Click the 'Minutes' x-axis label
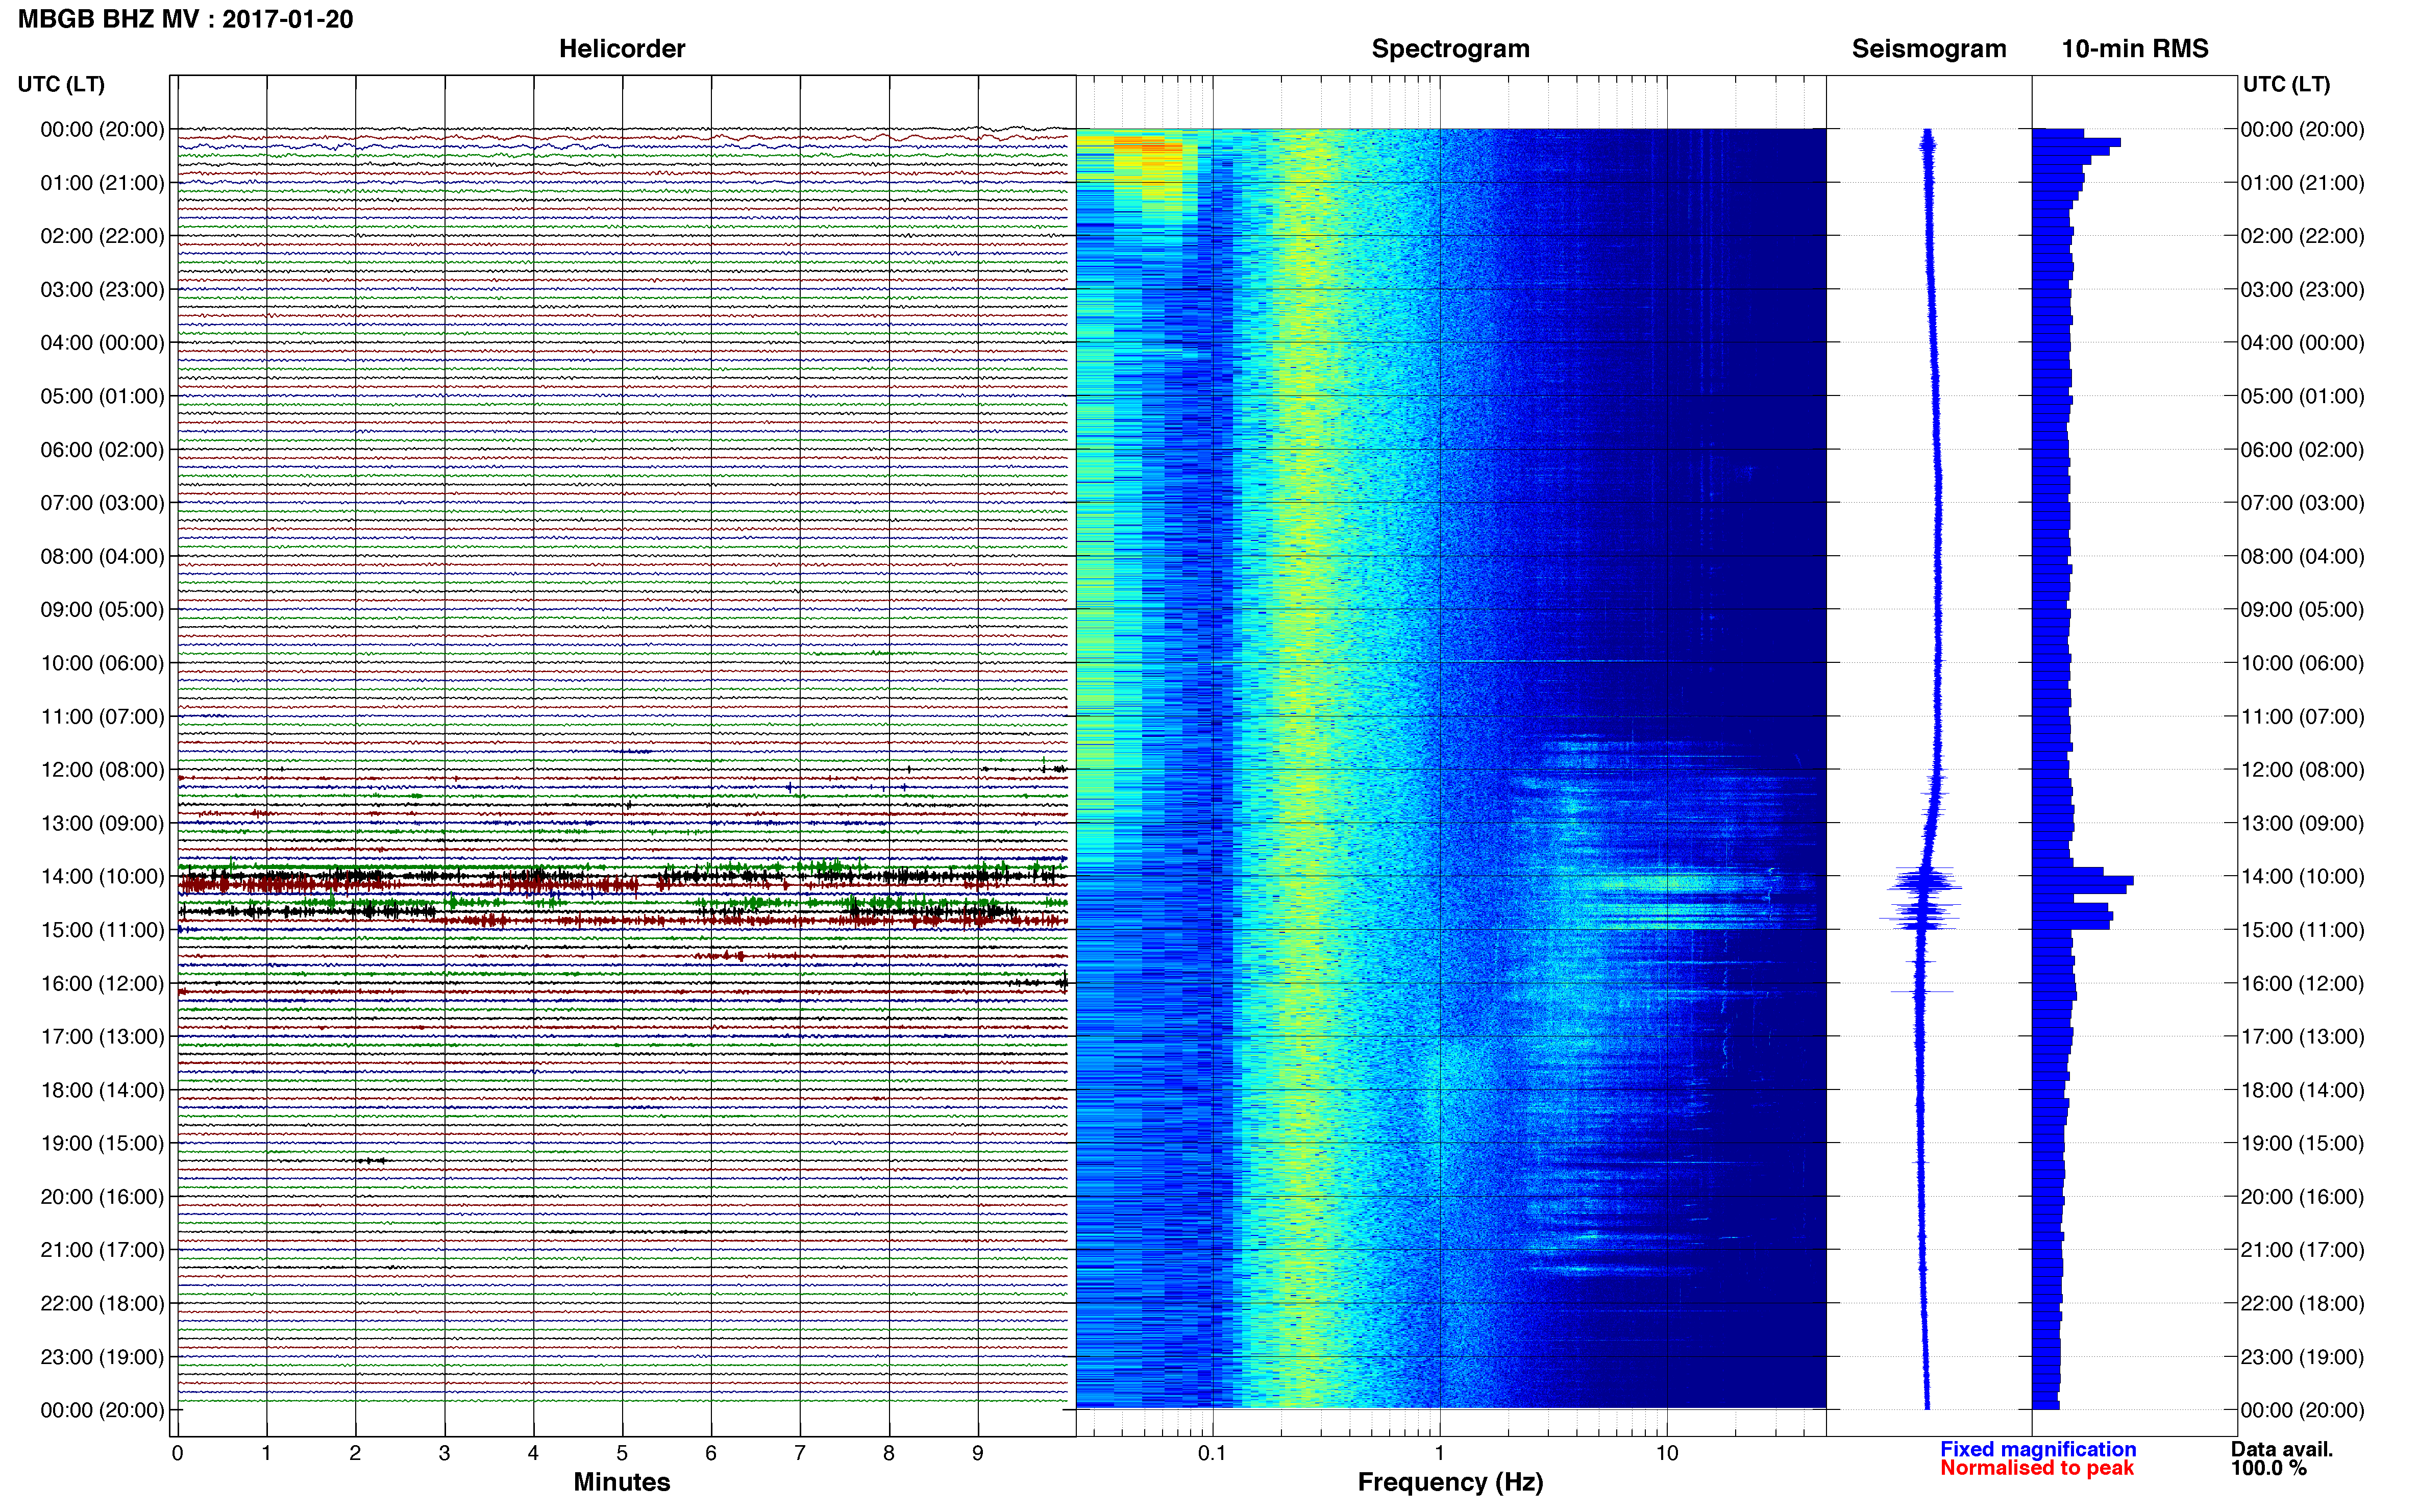2419x1512 pixels. pyautogui.click(x=621, y=1482)
